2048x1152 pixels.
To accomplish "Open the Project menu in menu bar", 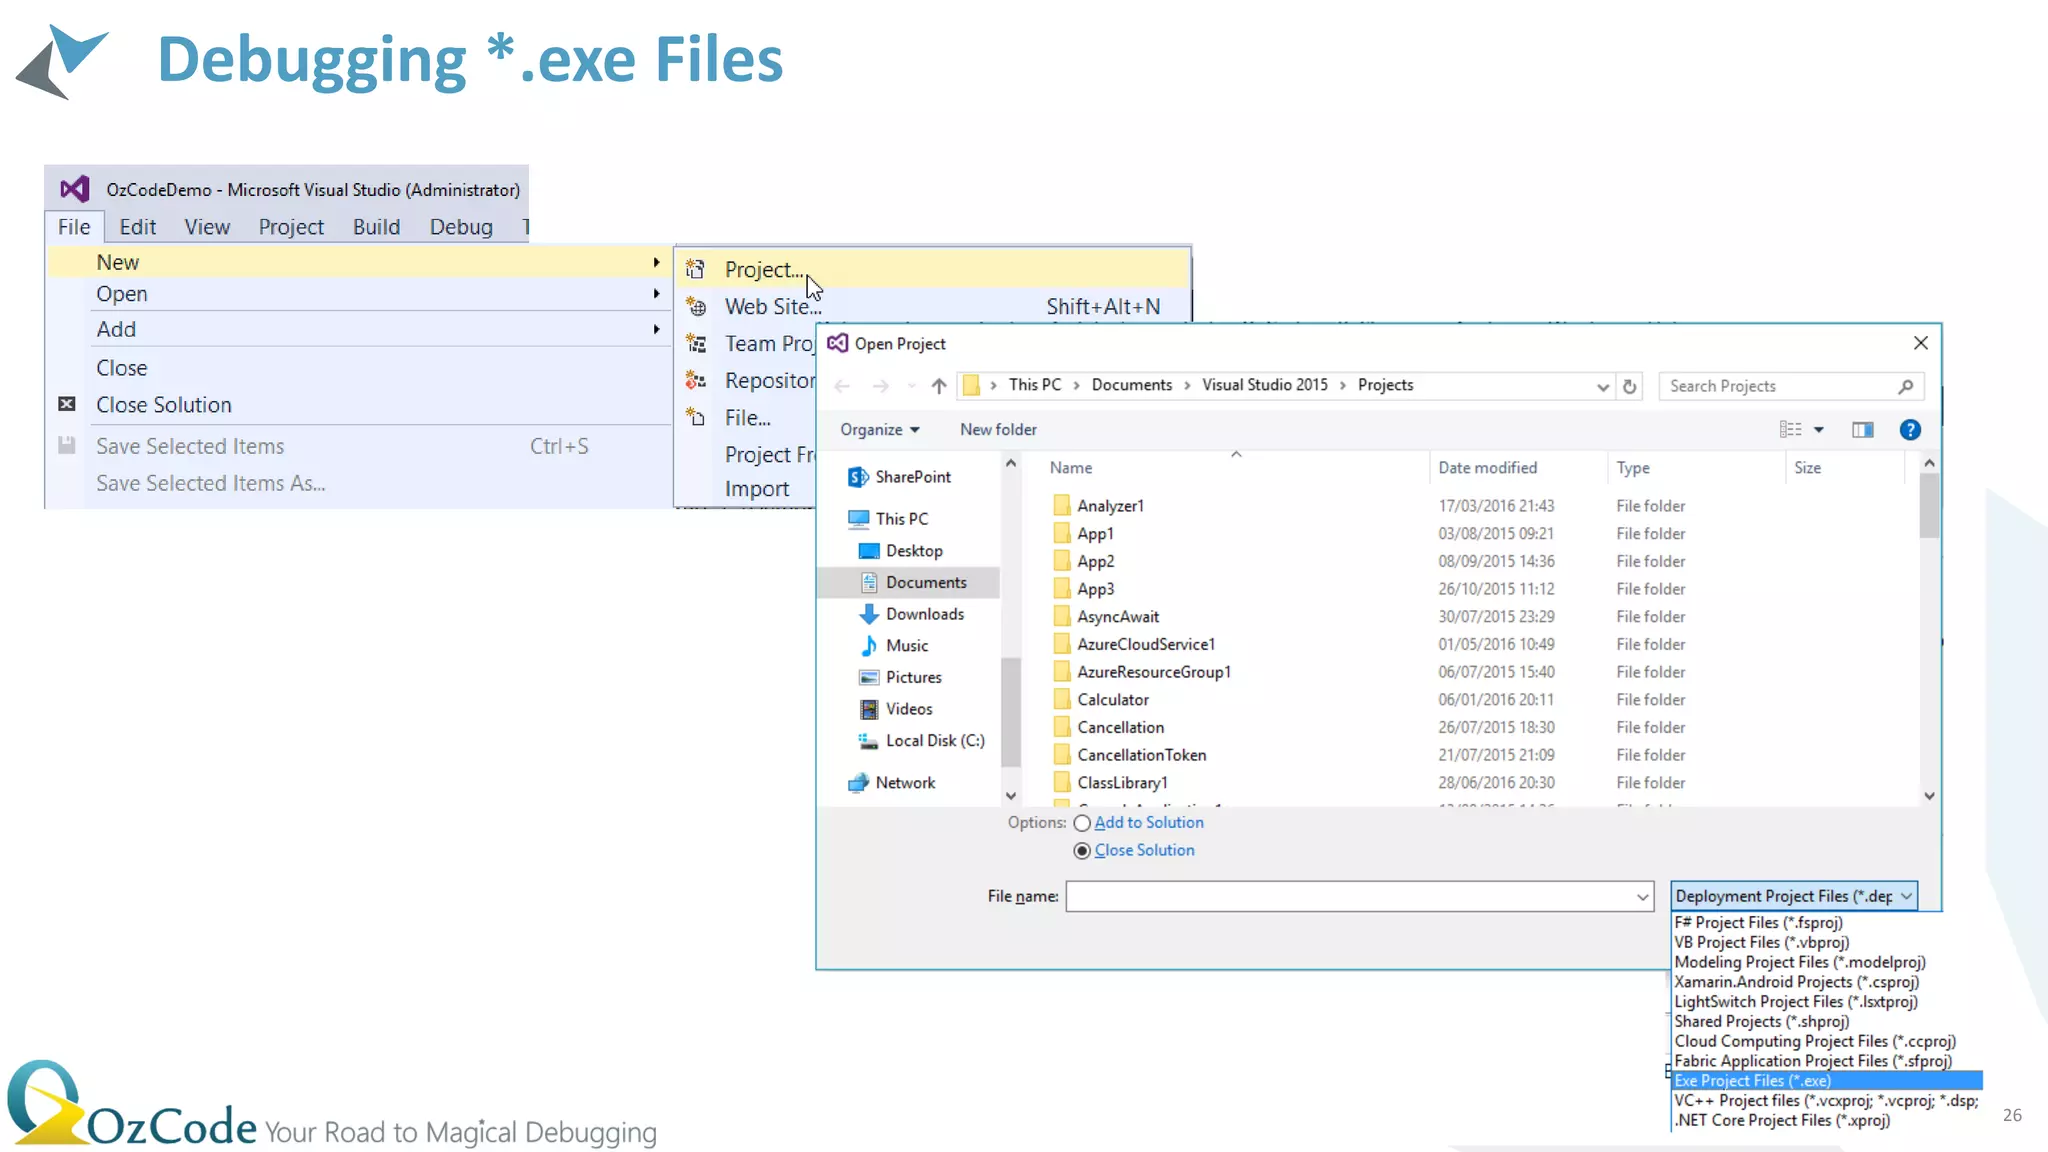I will (x=291, y=227).
